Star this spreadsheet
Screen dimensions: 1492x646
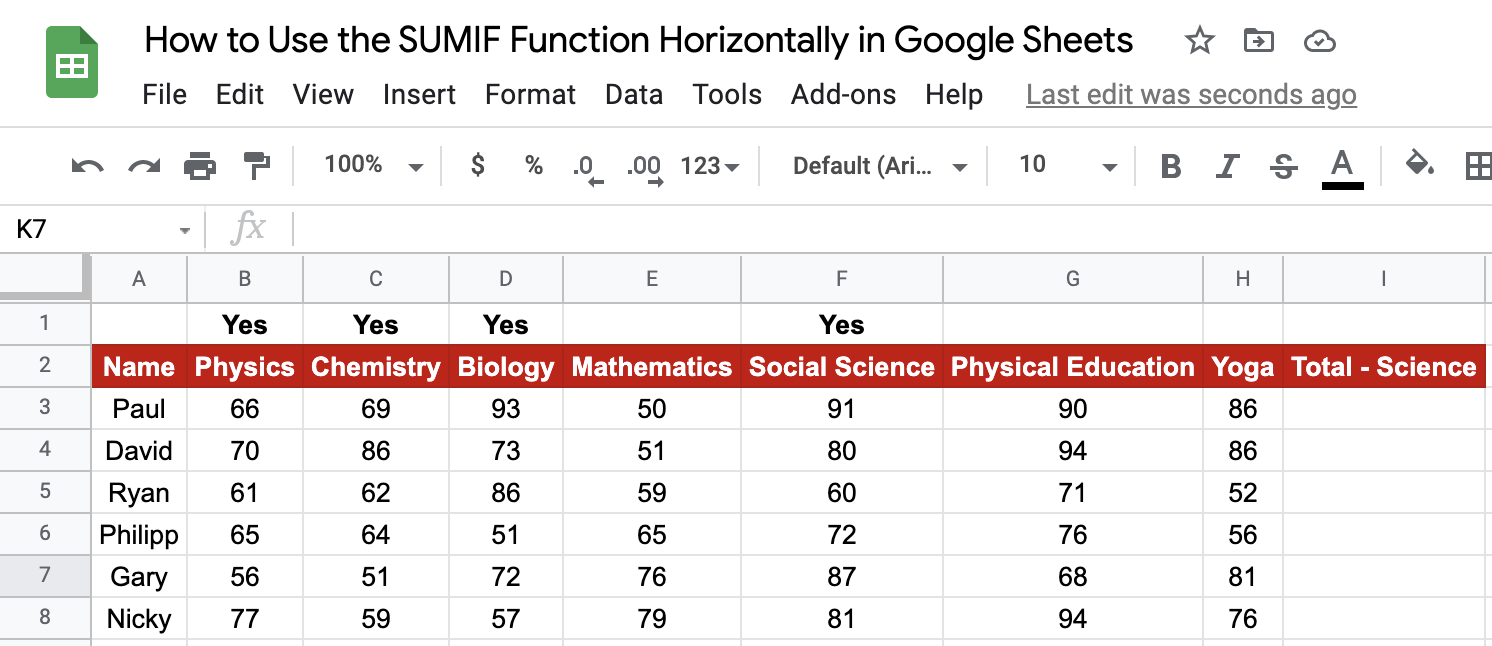coord(1199,41)
